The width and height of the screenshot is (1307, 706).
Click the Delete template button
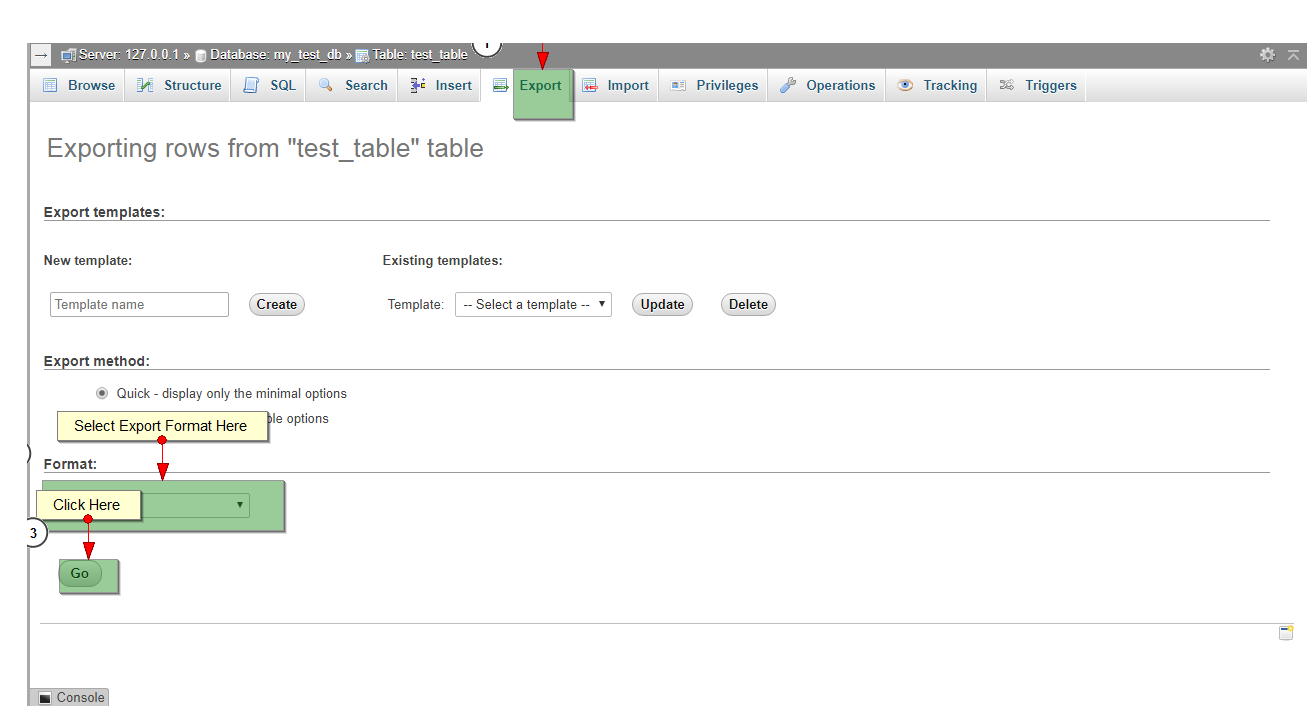748,304
